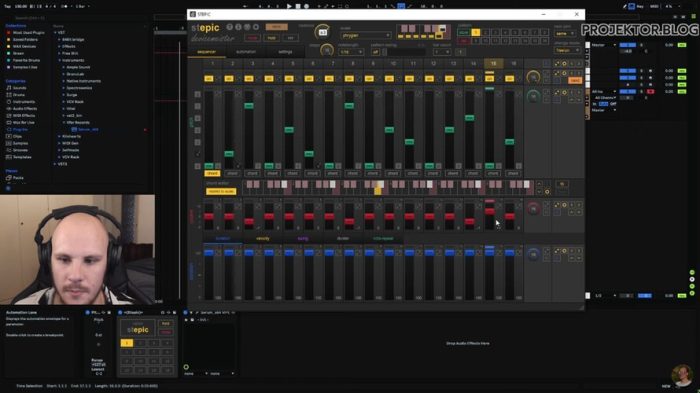Select the Most Used Plugins collection

click(x=25, y=33)
